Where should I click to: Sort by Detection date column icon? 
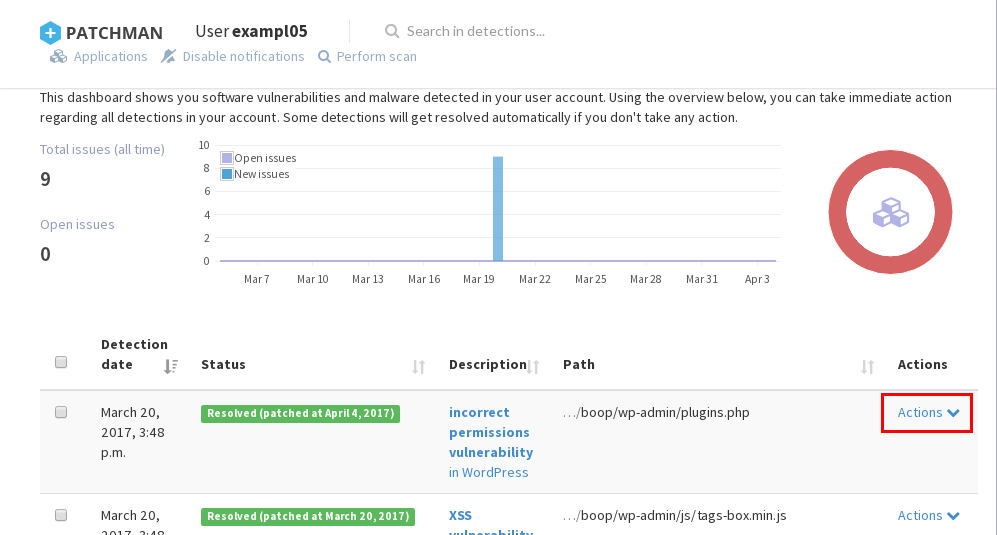point(171,366)
